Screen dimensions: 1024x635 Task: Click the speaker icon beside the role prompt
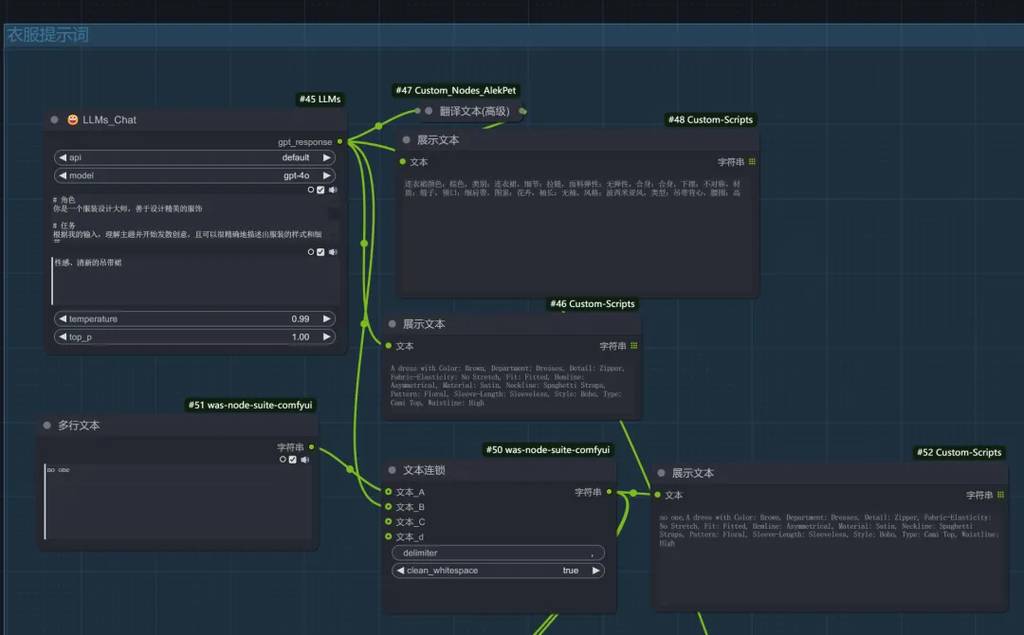tap(333, 189)
